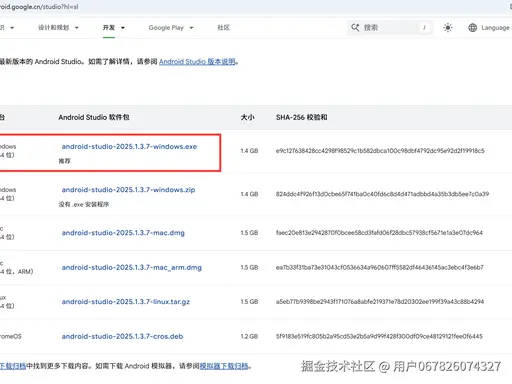Download android-studio-2025.1.3.7-windows.zip

tap(128, 190)
